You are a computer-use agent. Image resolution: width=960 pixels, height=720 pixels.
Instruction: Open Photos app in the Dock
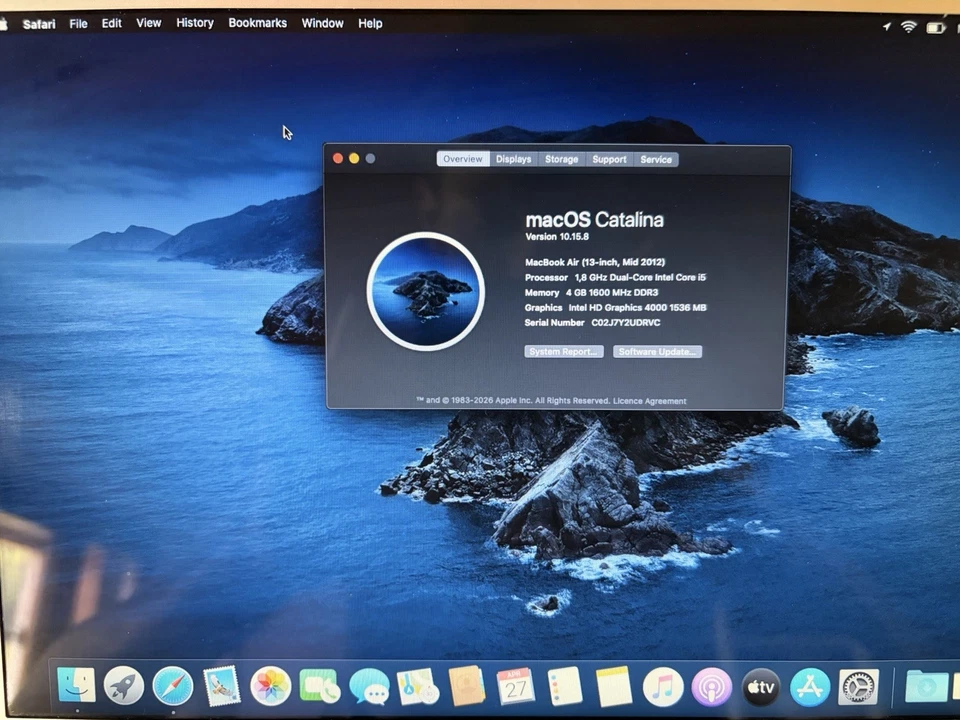[271, 686]
